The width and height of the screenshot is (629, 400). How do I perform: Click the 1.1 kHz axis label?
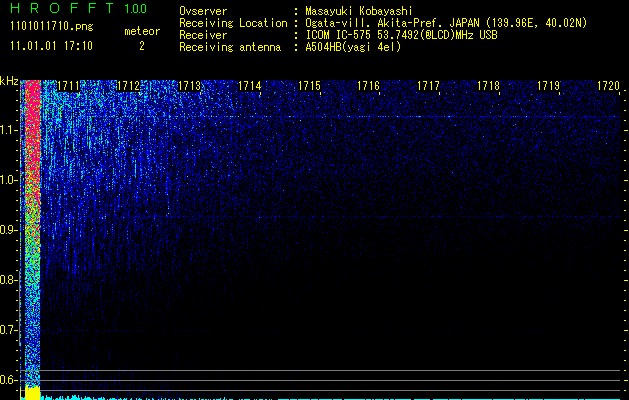click(x=9, y=130)
